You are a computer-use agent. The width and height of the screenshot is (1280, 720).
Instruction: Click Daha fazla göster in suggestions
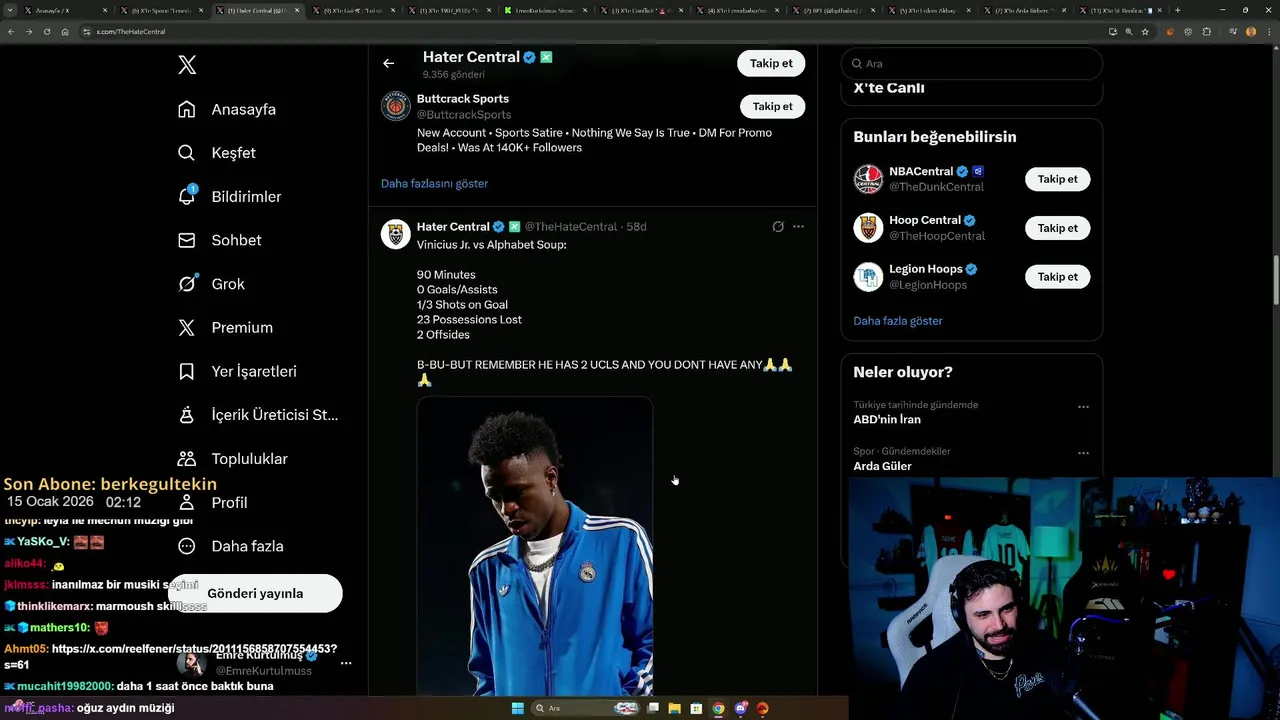pos(898,321)
